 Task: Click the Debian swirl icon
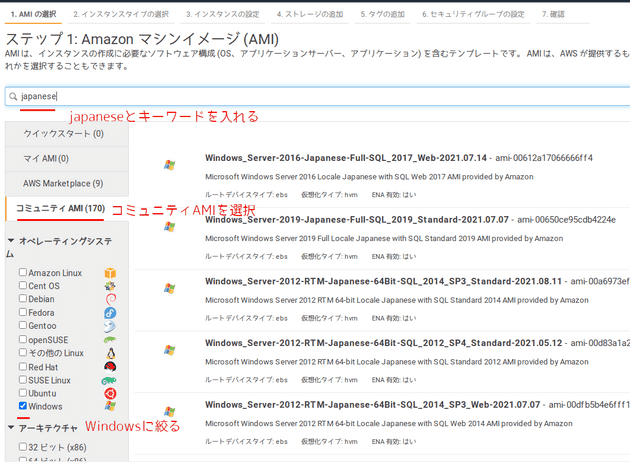(110, 299)
